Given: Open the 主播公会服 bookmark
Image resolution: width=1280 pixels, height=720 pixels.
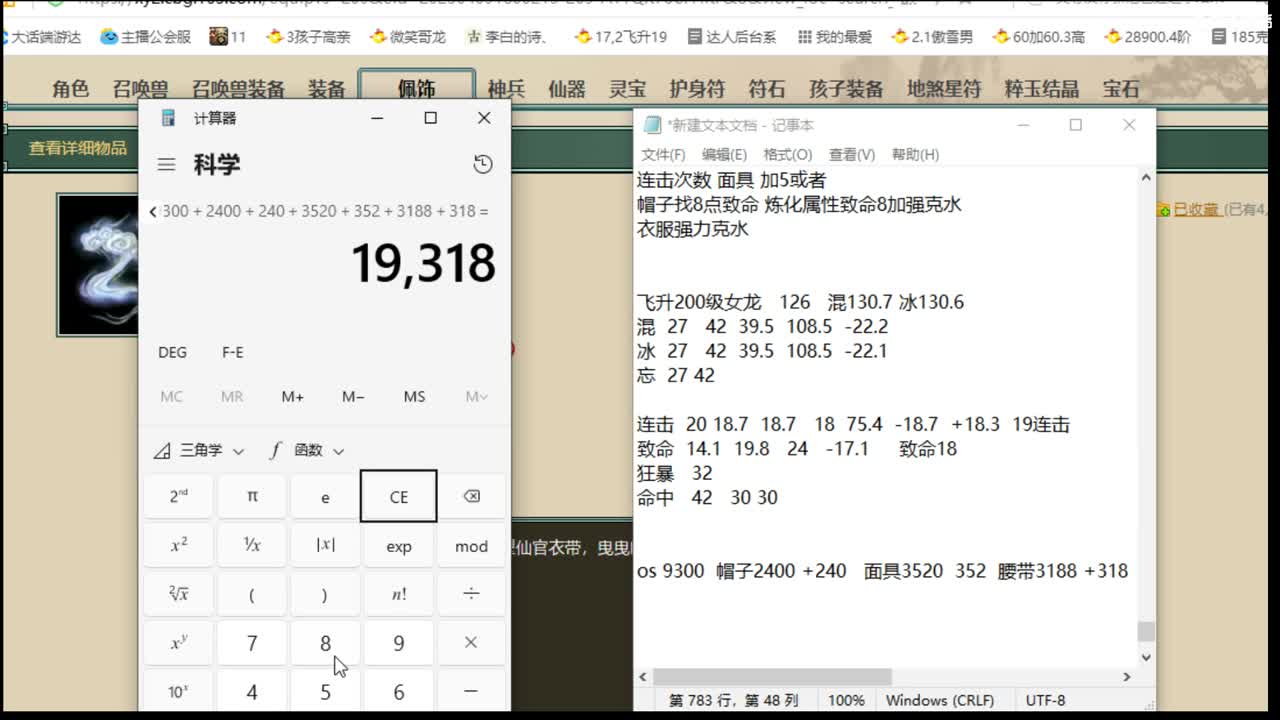Looking at the screenshot, I should (146, 37).
